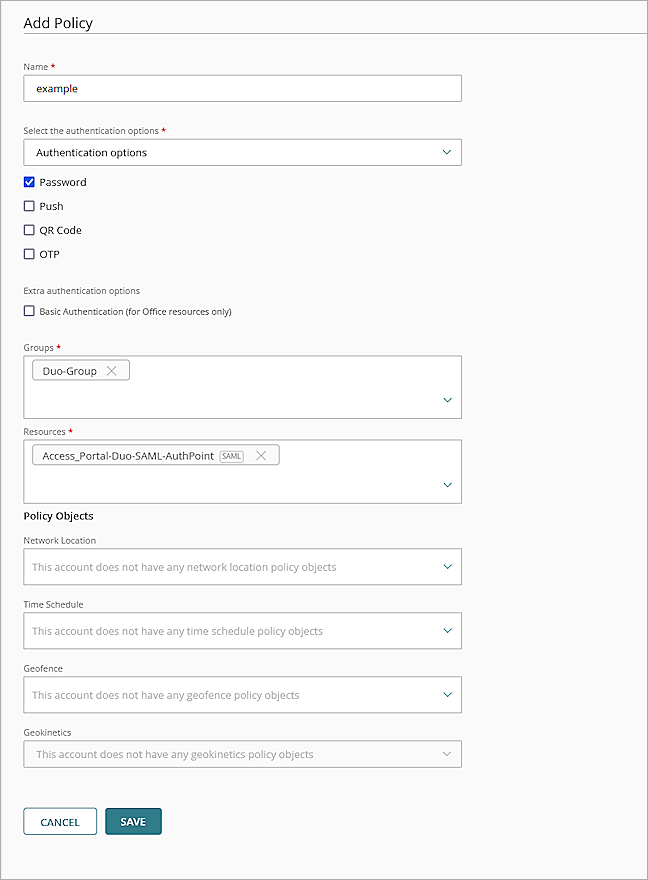Image resolution: width=648 pixels, height=880 pixels.
Task: Open the Authentication options dropdown
Action: [x=242, y=152]
